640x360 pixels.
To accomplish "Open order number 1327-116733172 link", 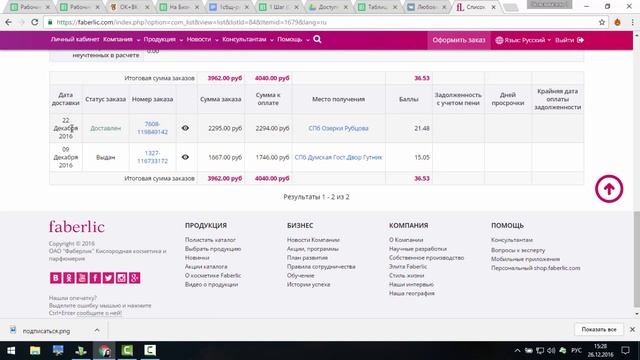I will pos(152,157).
